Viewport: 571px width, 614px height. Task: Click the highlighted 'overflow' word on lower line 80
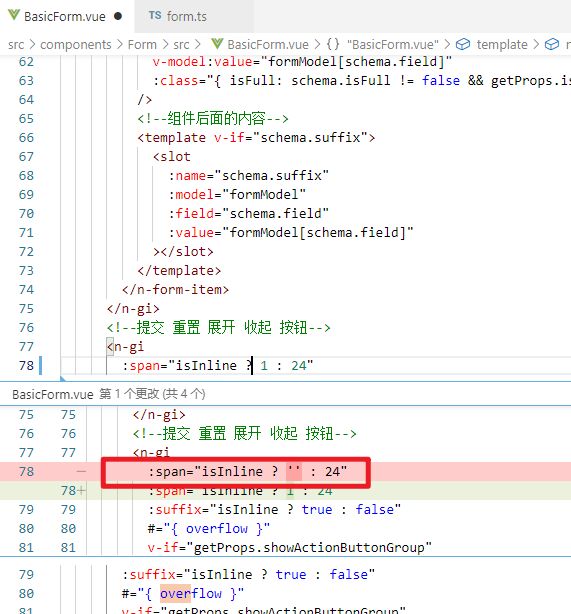pos(191,594)
